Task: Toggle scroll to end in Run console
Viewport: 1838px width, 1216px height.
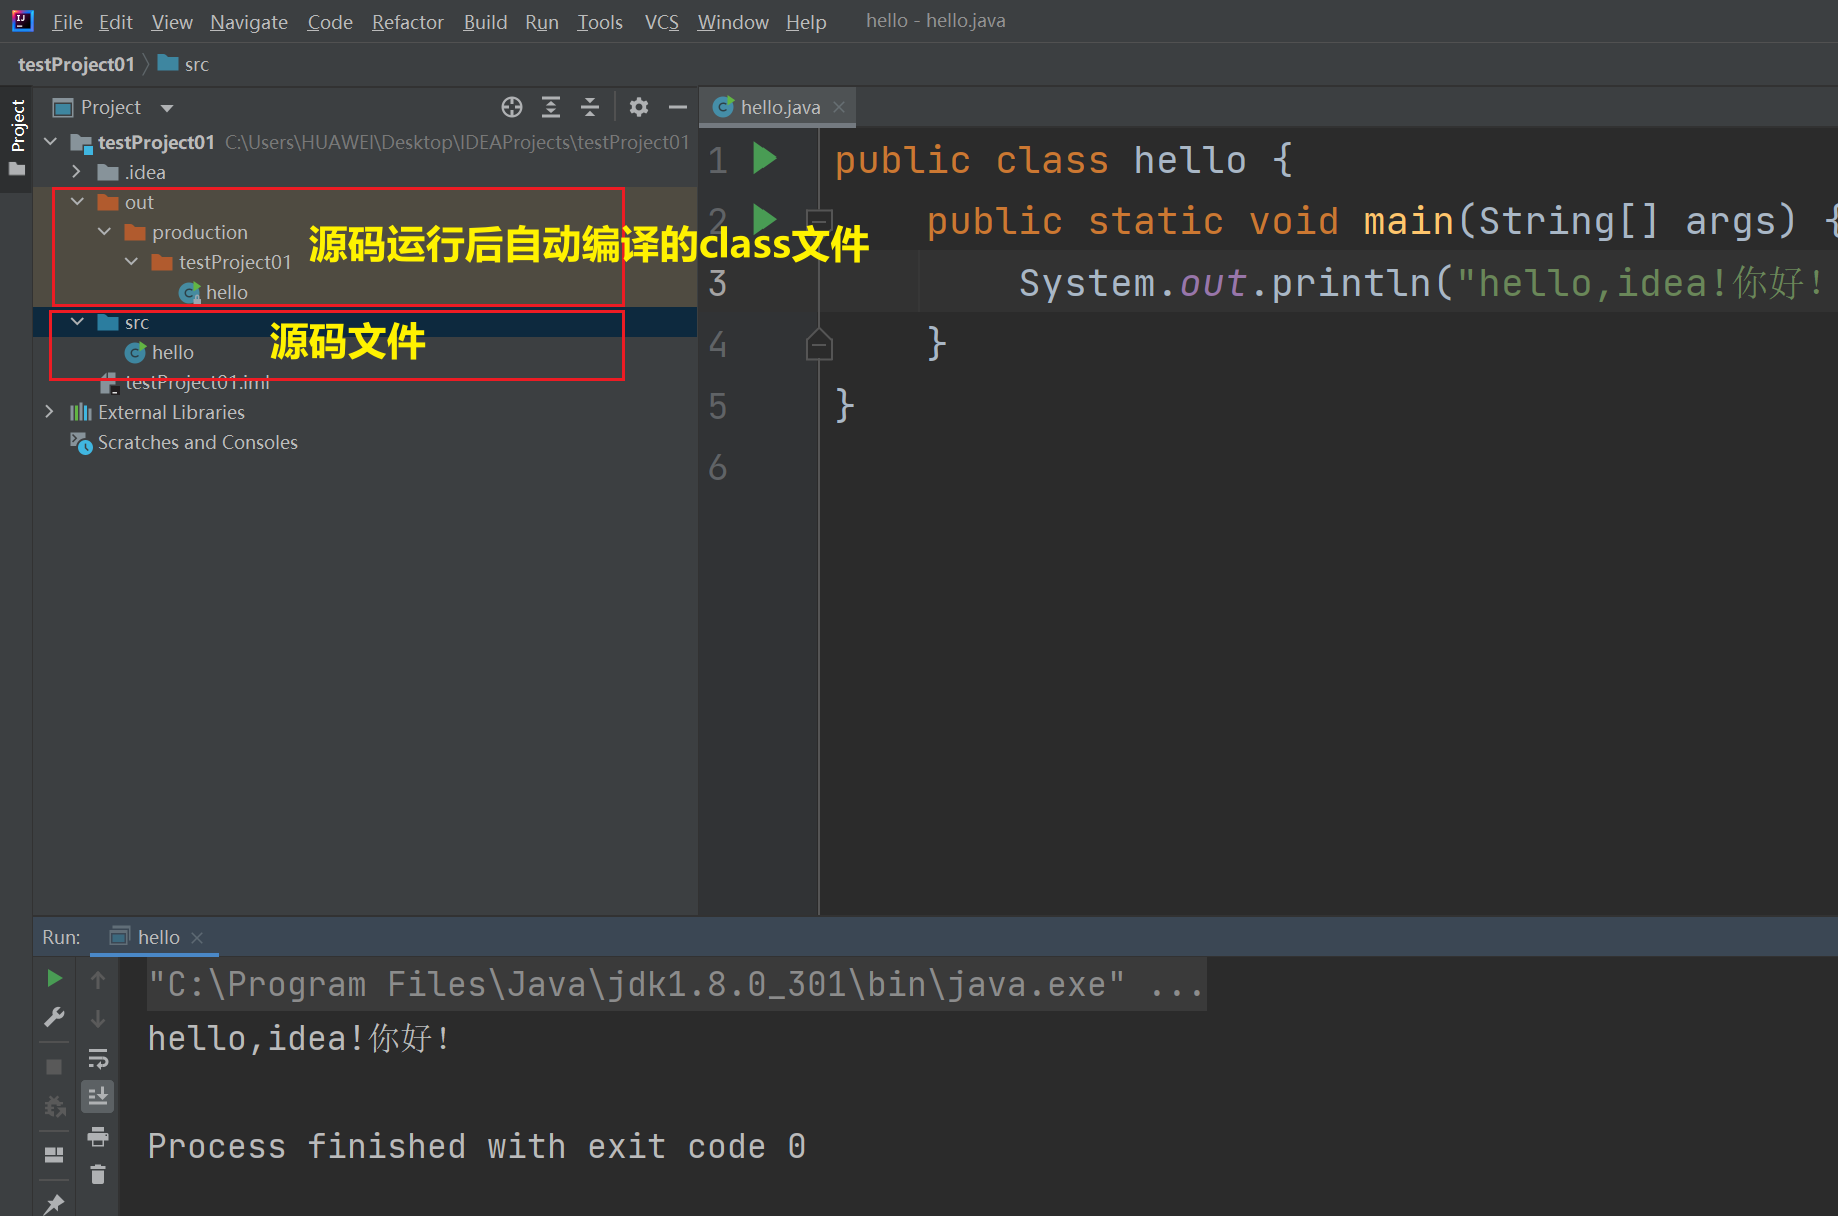Action: 98,1097
